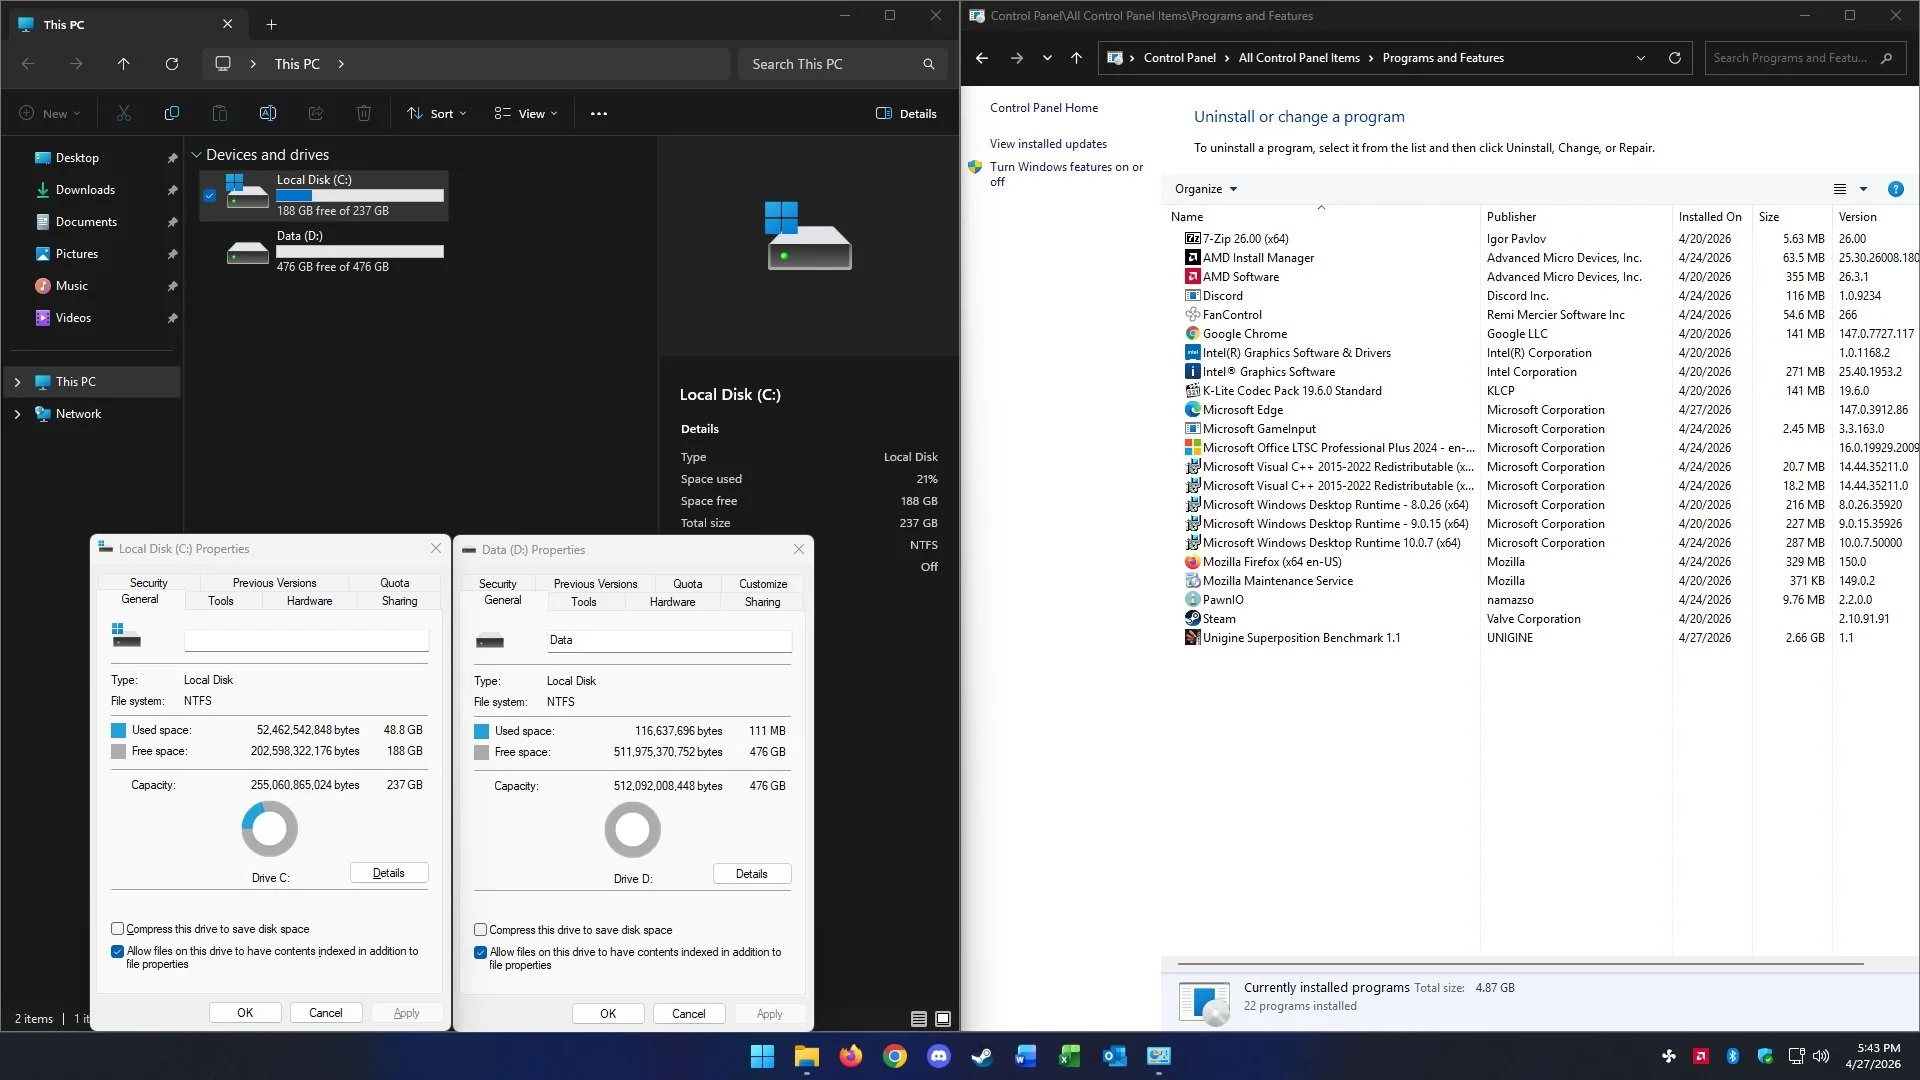Viewport: 1920px width, 1080px height.
Task: Toggle file indexing checkbox for drive D
Action: point(480,952)
